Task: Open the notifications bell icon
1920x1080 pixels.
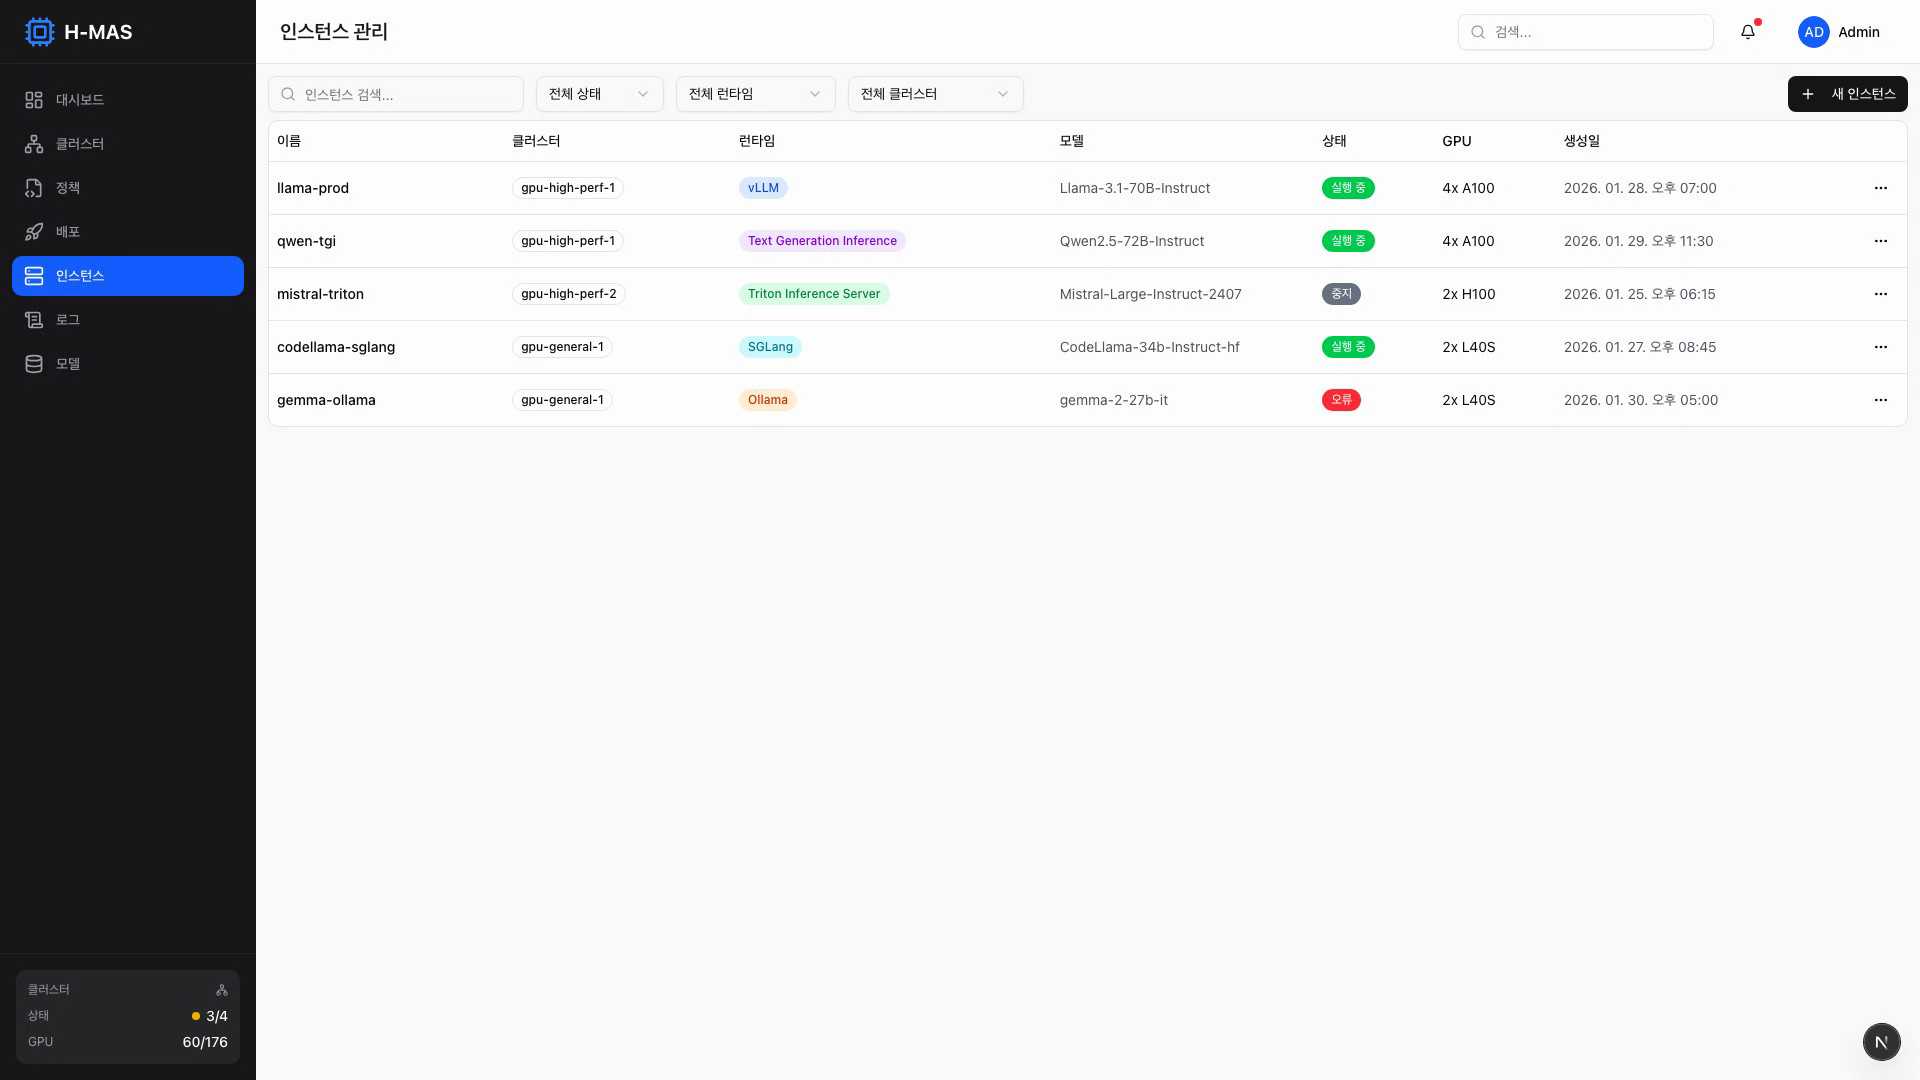Action: click(1748, 32)
